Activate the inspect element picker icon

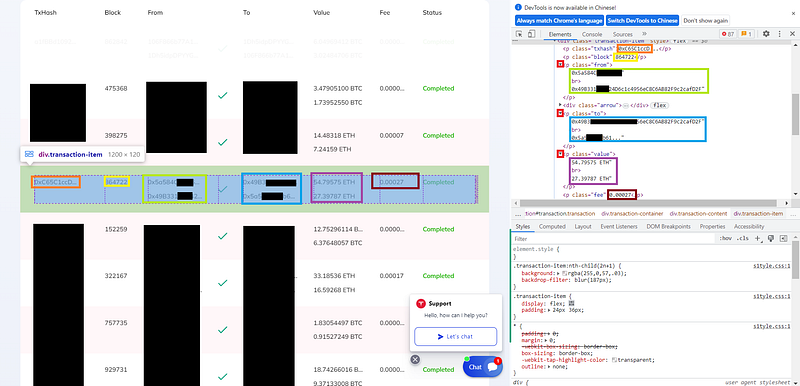pyautogui.click(x=519, y=34)
